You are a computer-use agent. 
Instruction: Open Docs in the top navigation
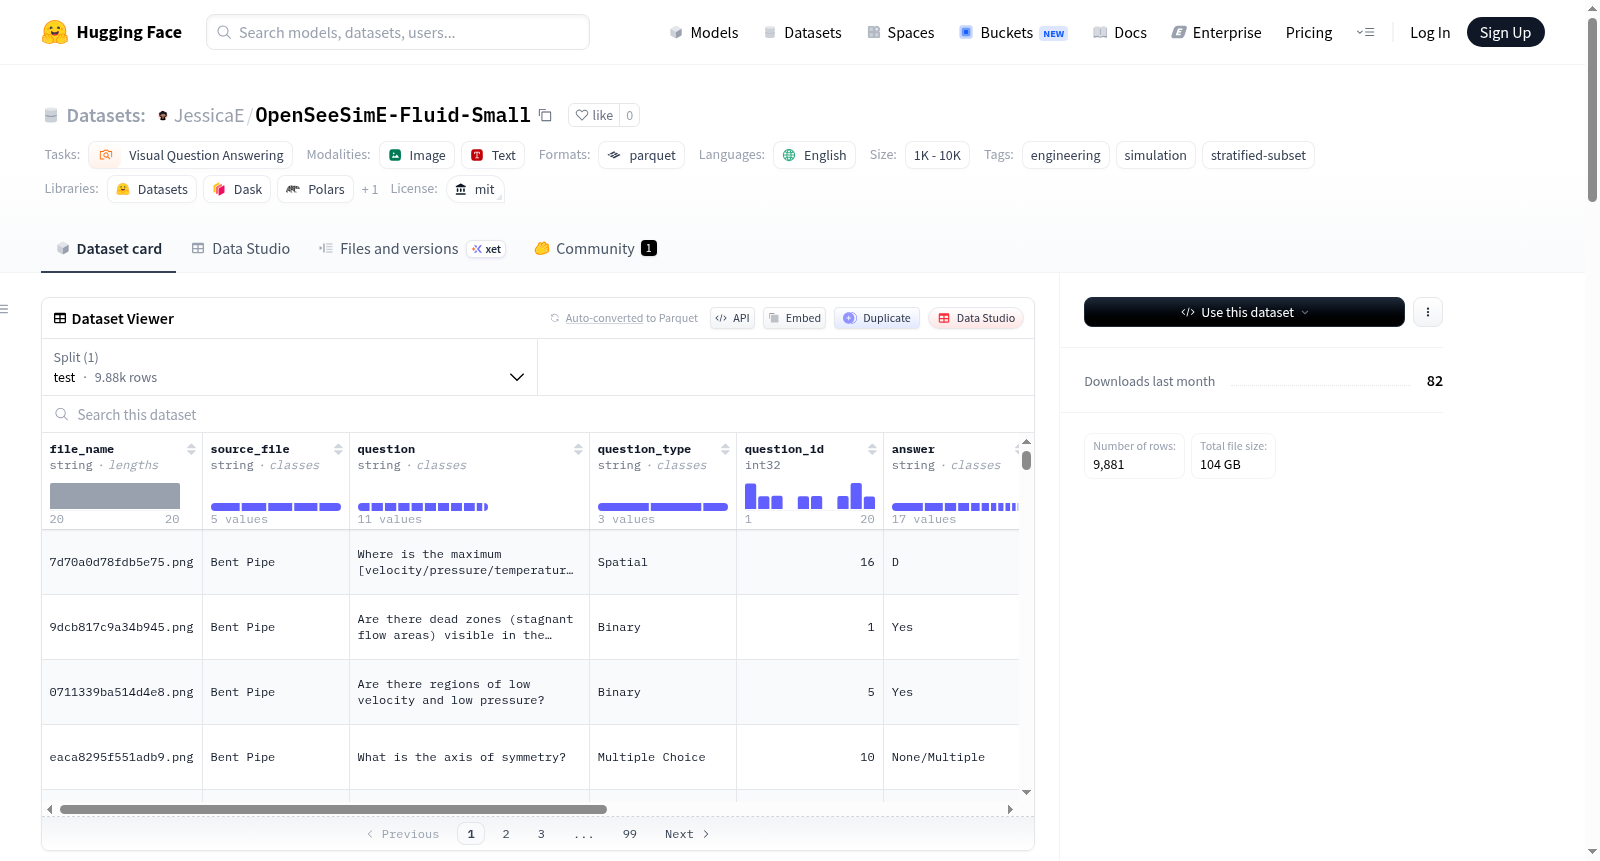[1120, 32]
